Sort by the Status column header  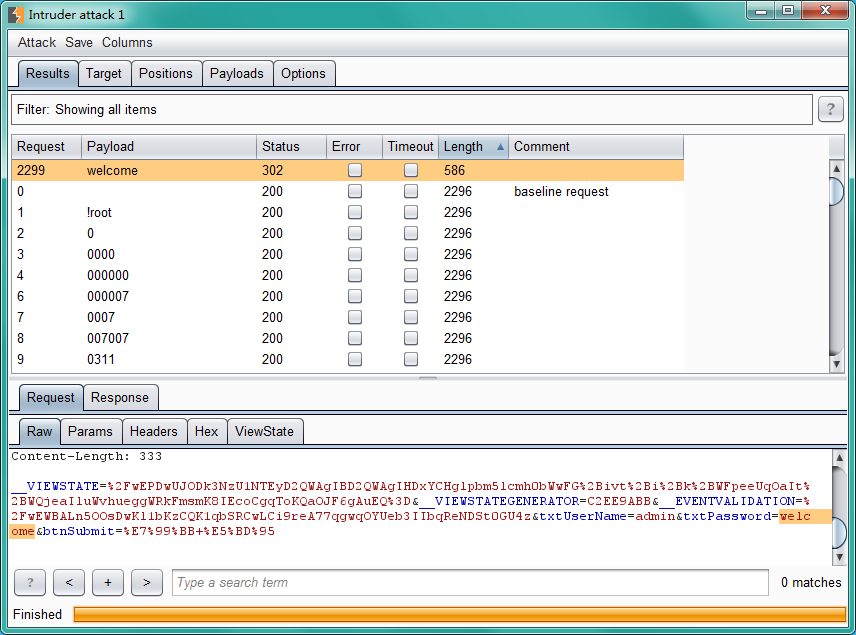point(291,146)
